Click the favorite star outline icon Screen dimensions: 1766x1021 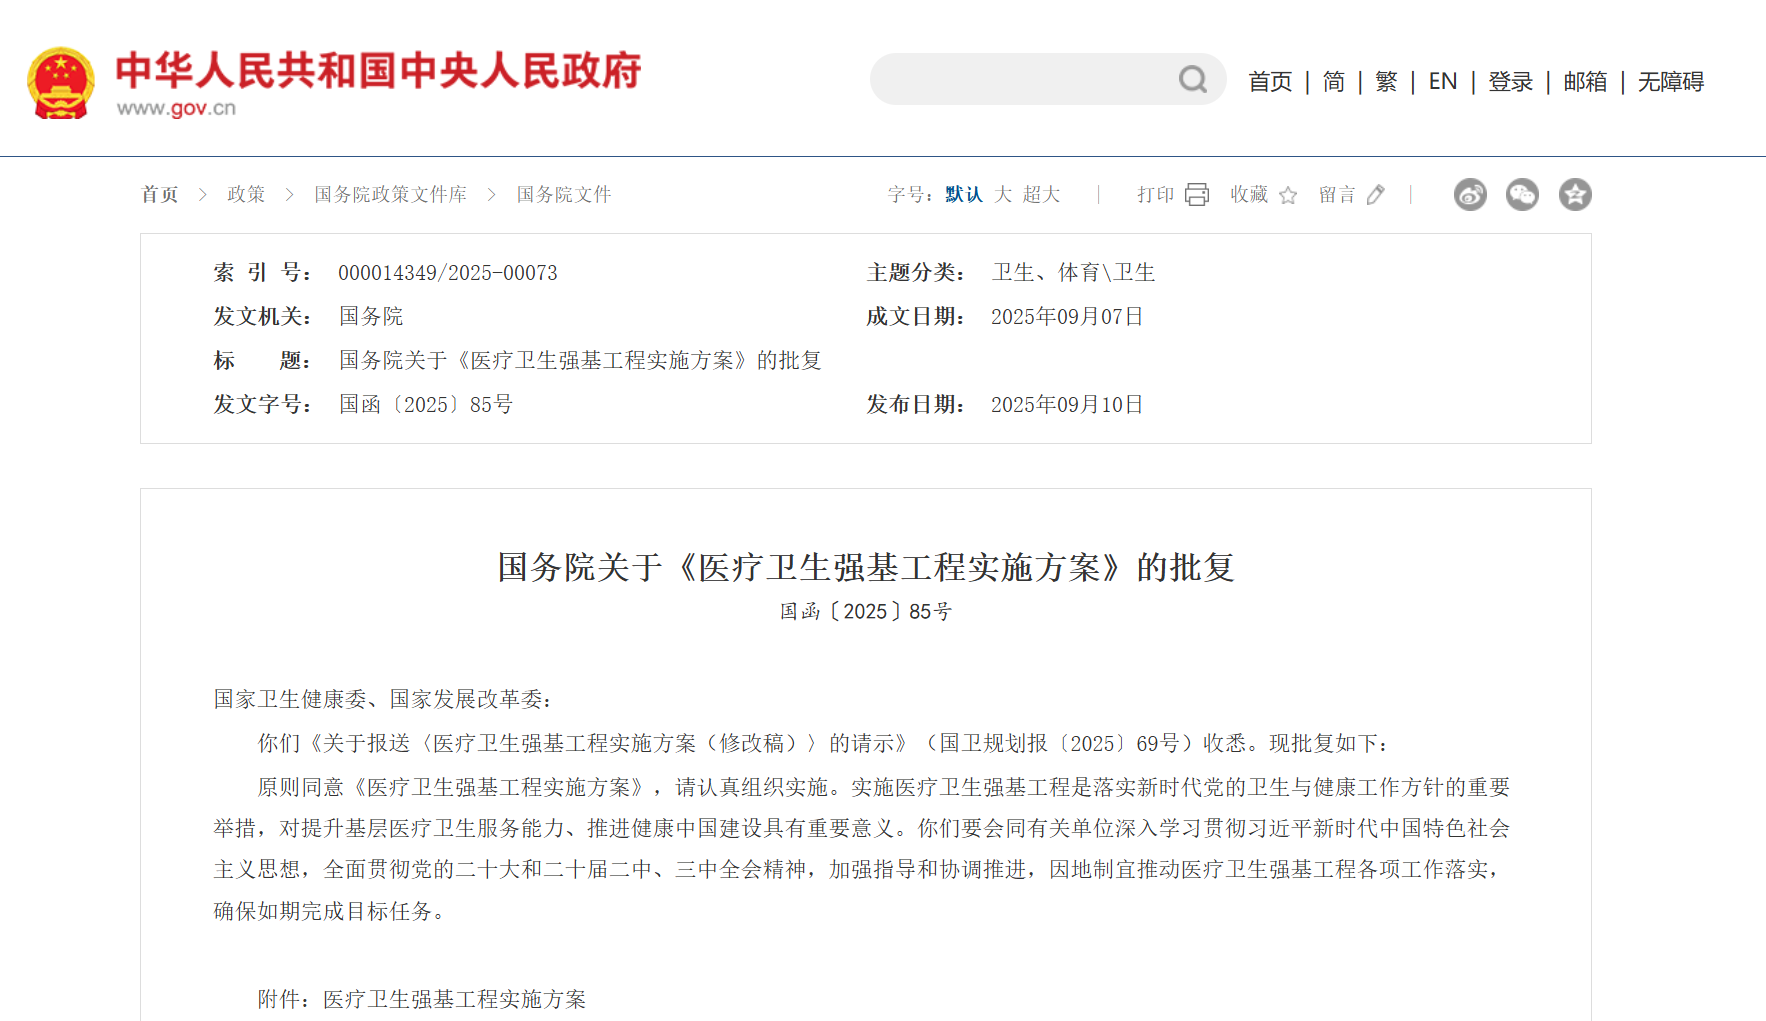click(1288, 195)
